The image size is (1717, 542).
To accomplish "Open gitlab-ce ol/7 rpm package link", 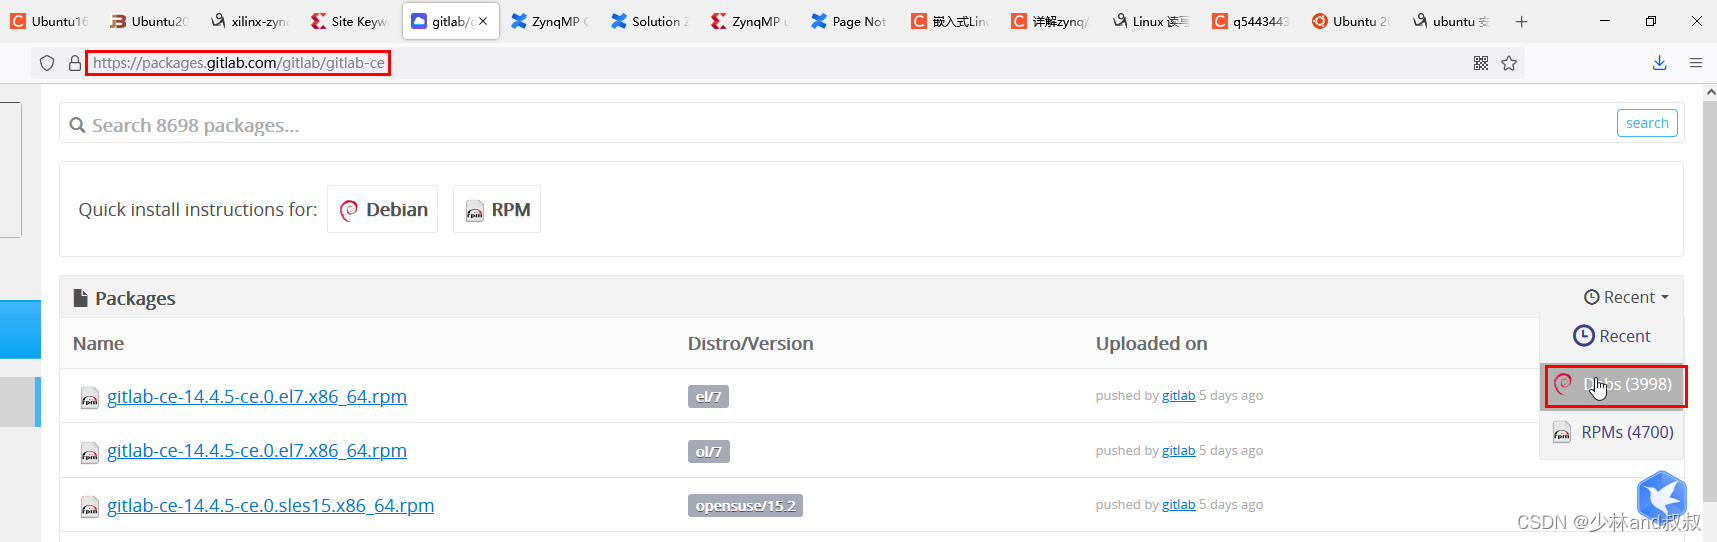I will (257, 450).
